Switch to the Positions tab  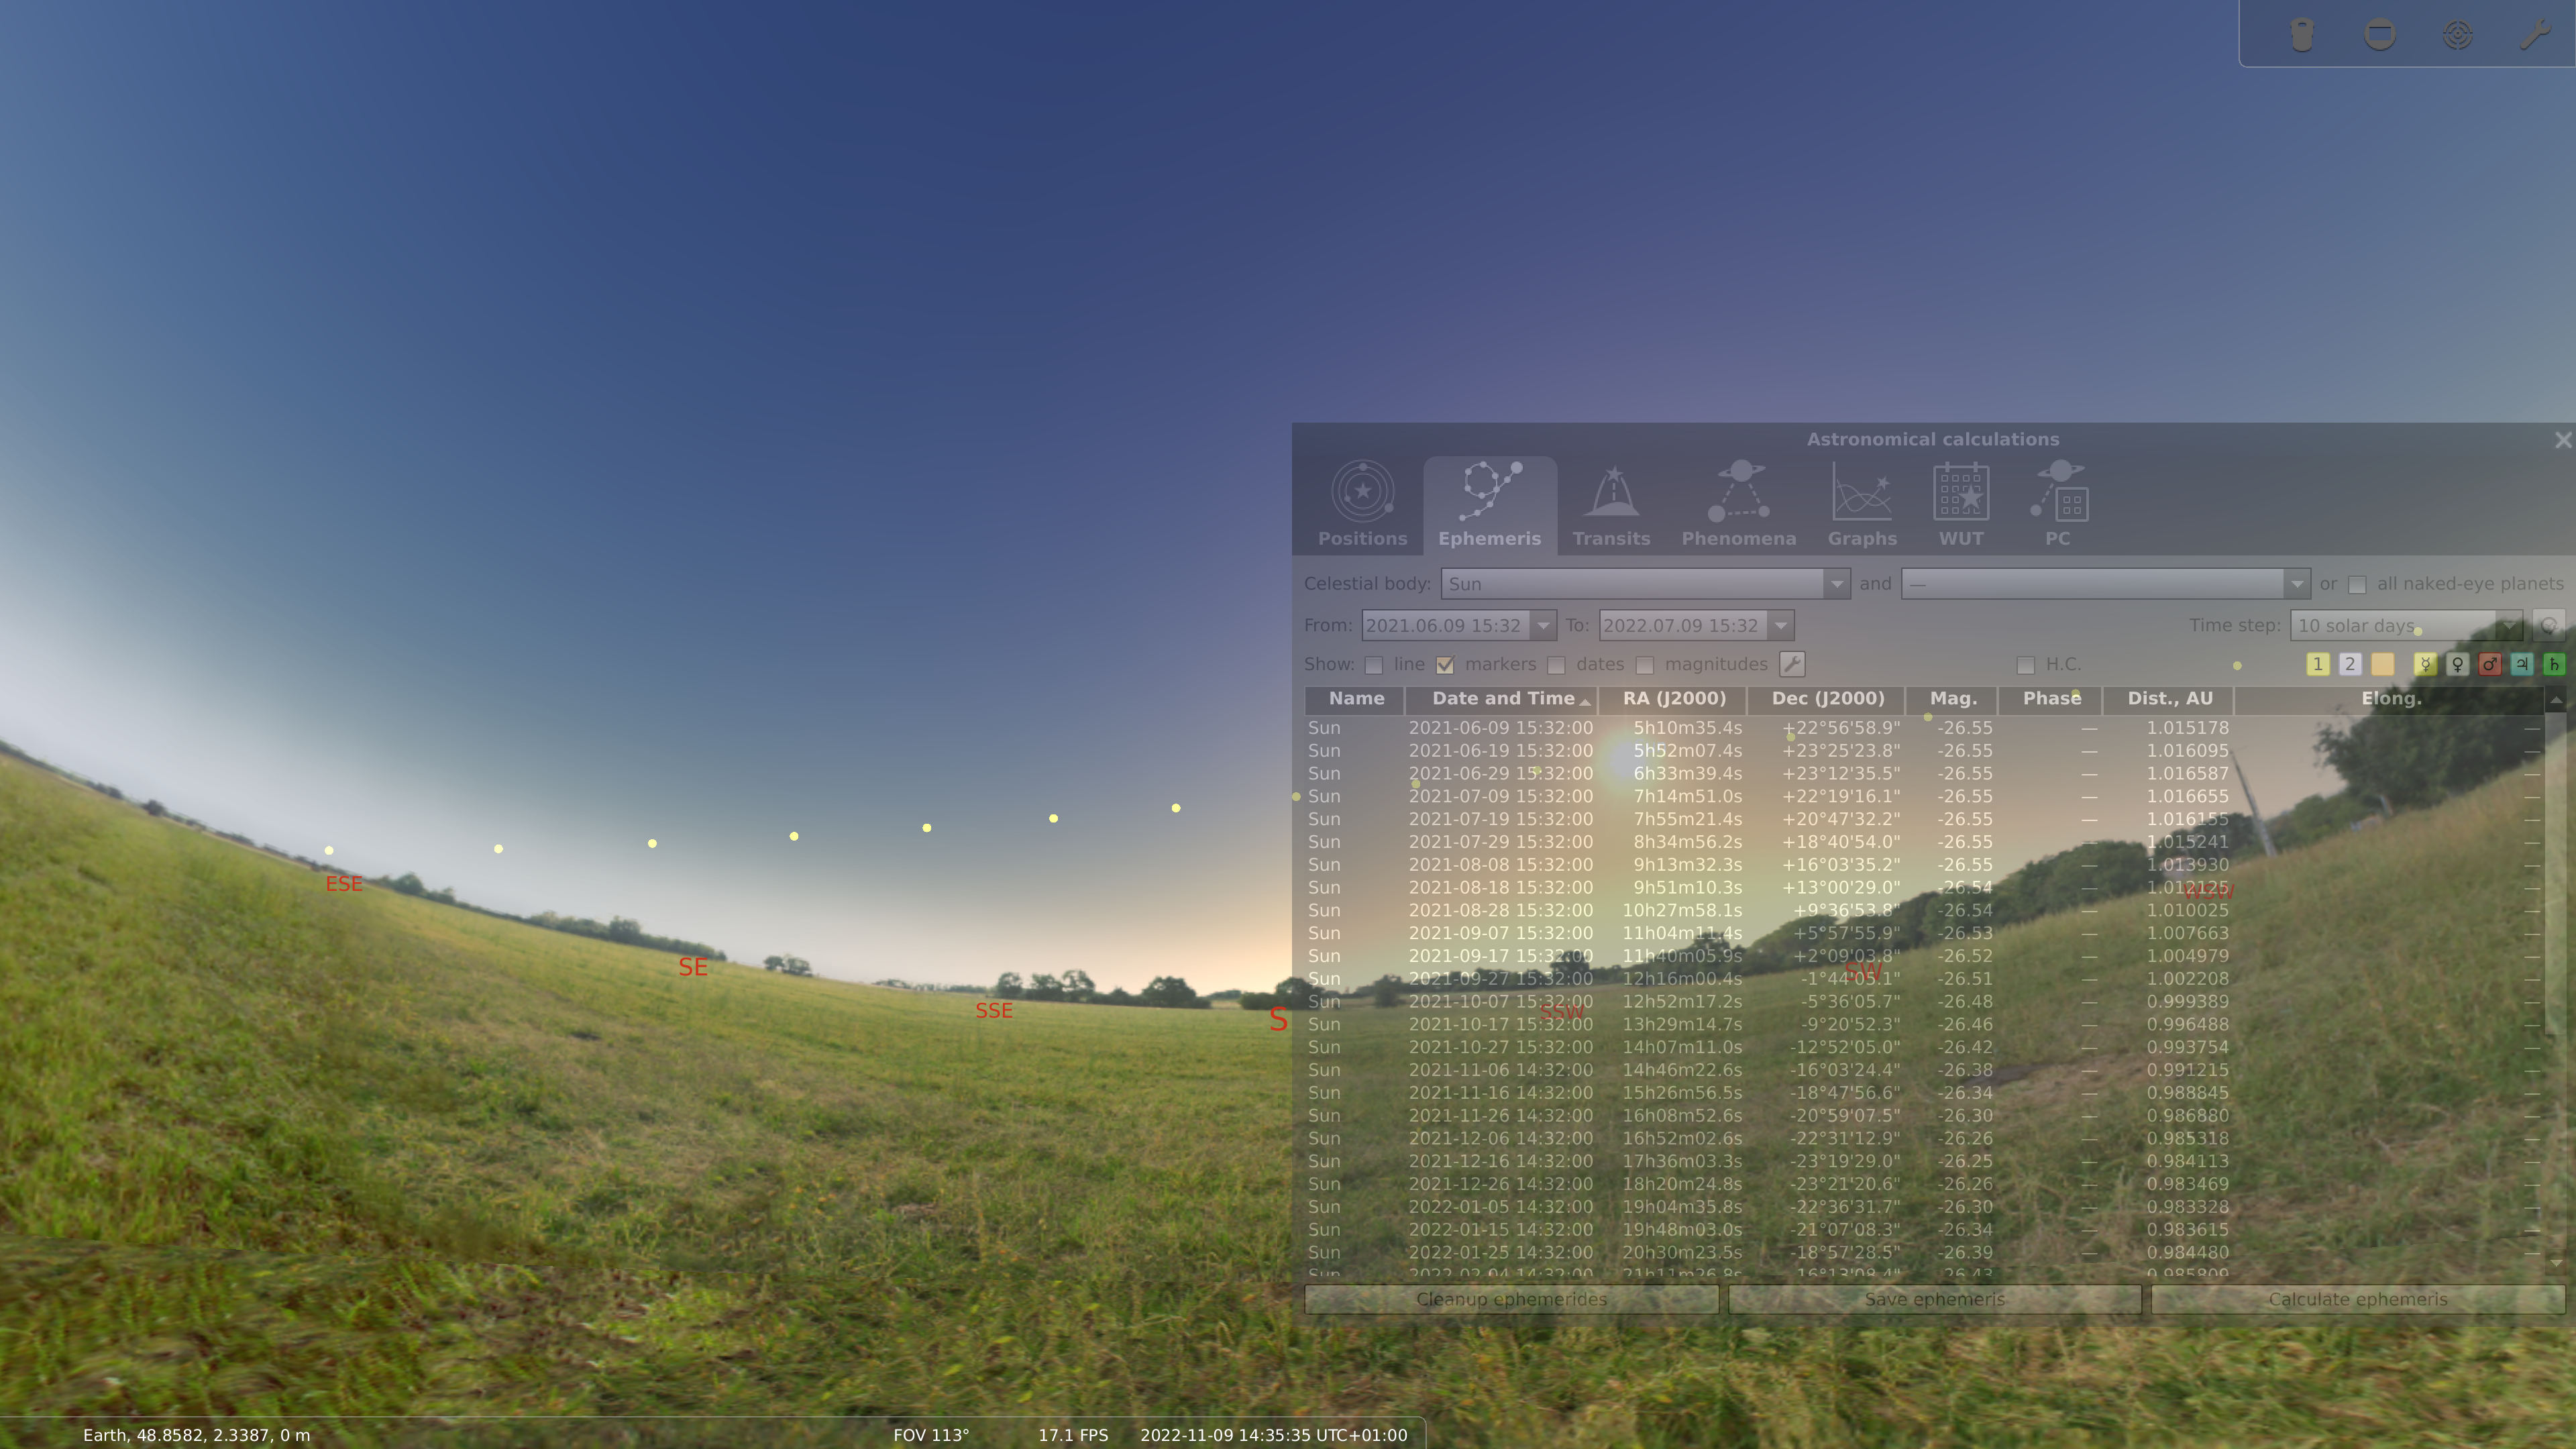pos(1362,505)
